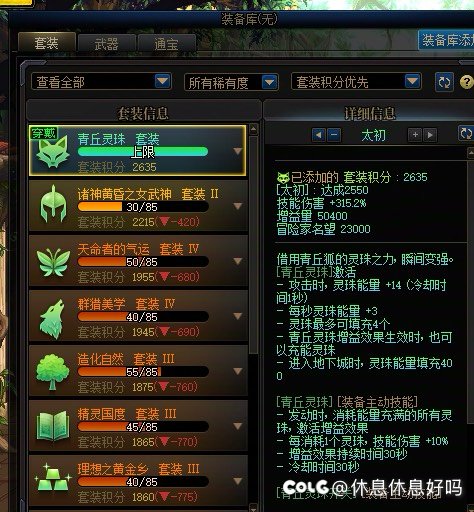Click the plus button next to 太初
Image resolution: width=474 pixels, height=512 pixels.
[415, 135]
